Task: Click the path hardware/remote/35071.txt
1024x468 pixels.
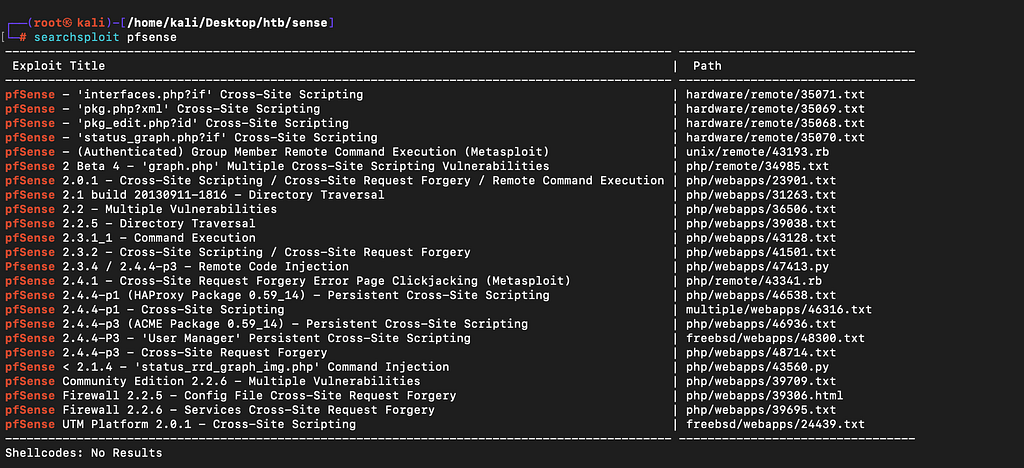Action: coord(775,95)
